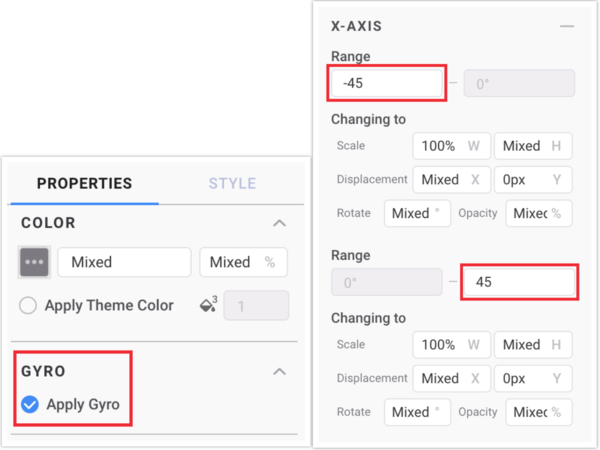The height and width of the screenshot is (450, 600).
Task: Click the second Scale height Mixed field
Action: pos(533,345)
